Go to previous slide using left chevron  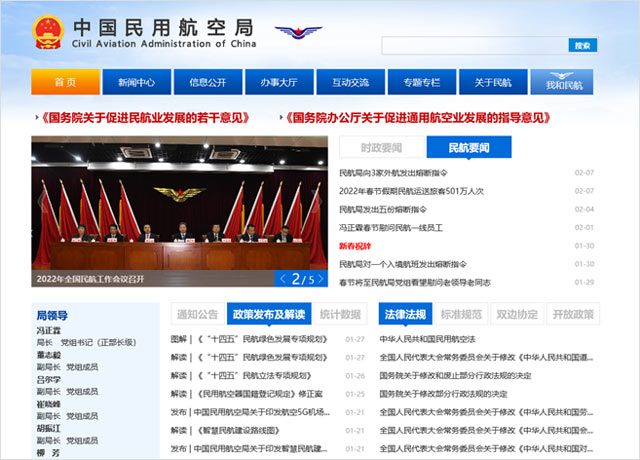point(283,279)
